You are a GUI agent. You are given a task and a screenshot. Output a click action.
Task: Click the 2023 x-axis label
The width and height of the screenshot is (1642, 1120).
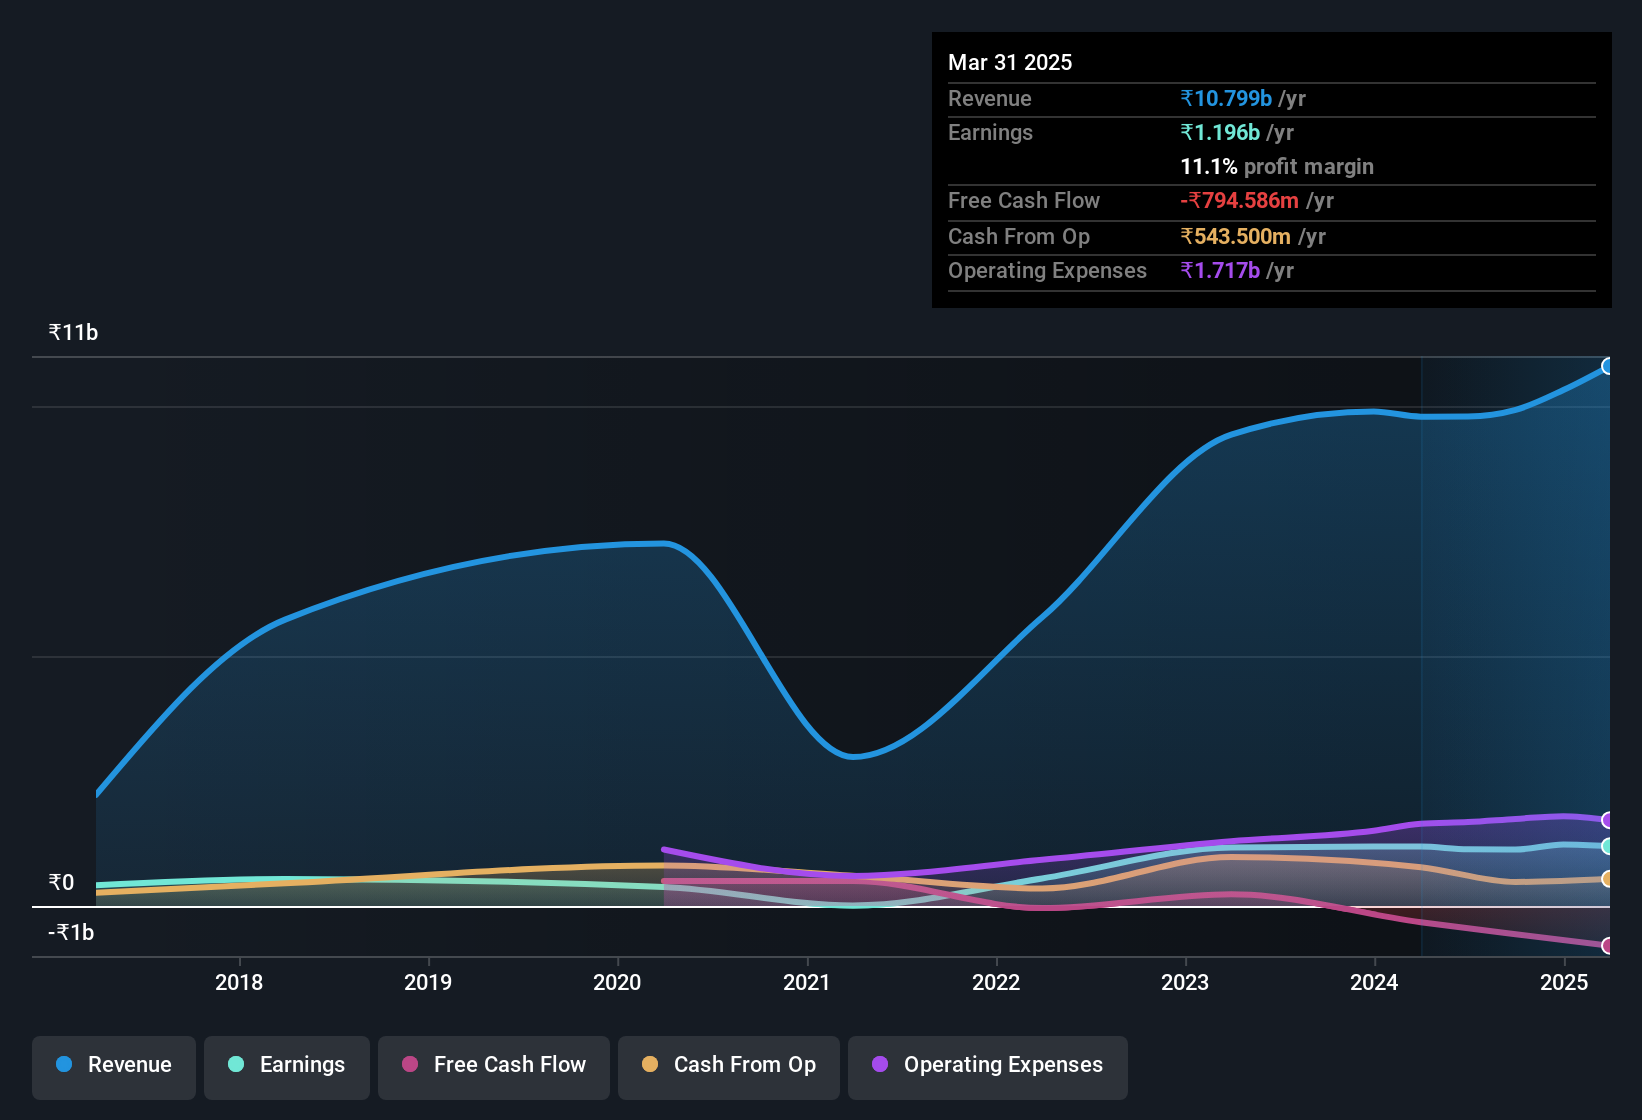pyautogui.click(x=1185, y=983)
